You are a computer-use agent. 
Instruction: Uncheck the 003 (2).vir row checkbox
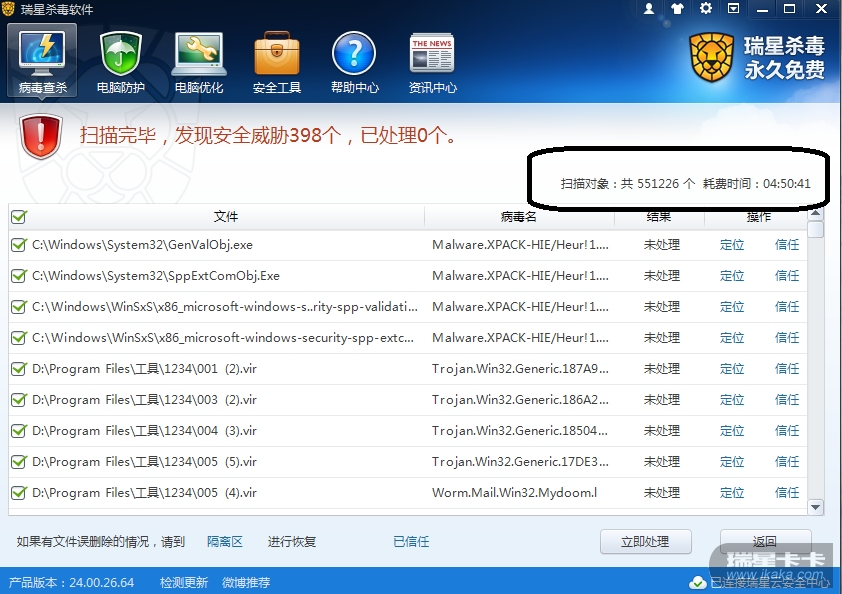(x=19, y=400)
